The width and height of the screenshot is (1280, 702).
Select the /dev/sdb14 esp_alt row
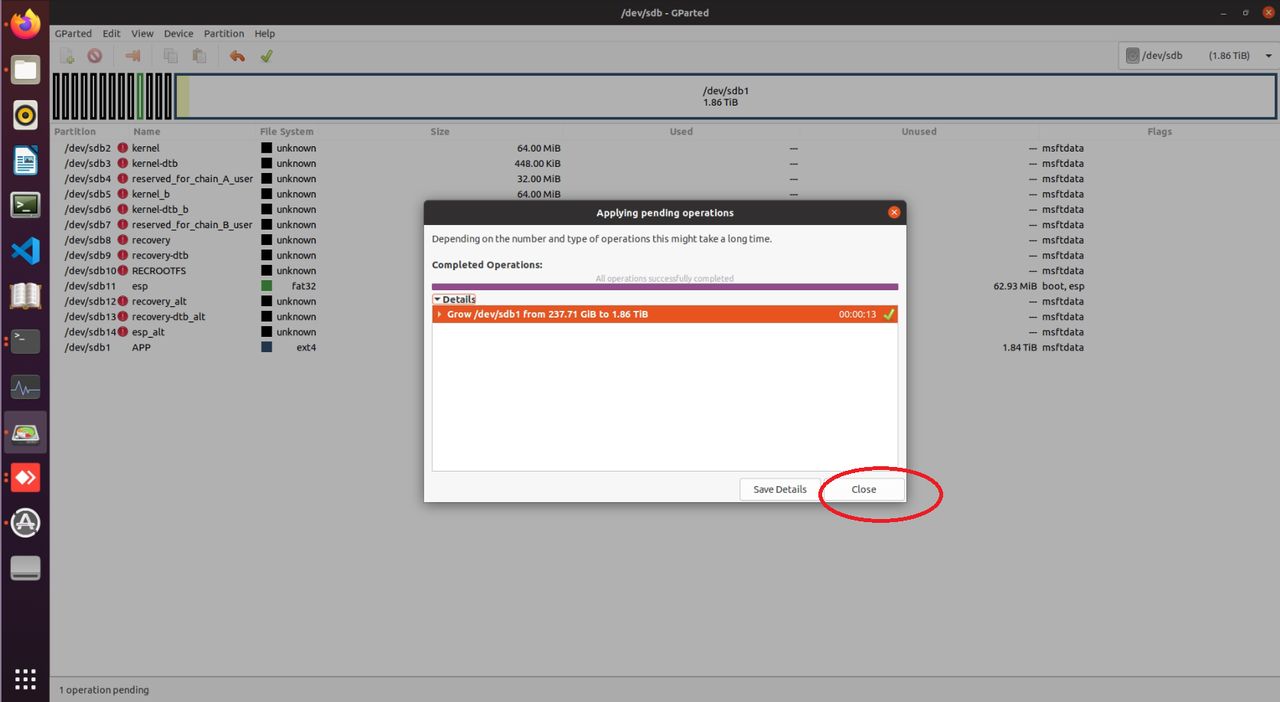click(x=665, y=332)
